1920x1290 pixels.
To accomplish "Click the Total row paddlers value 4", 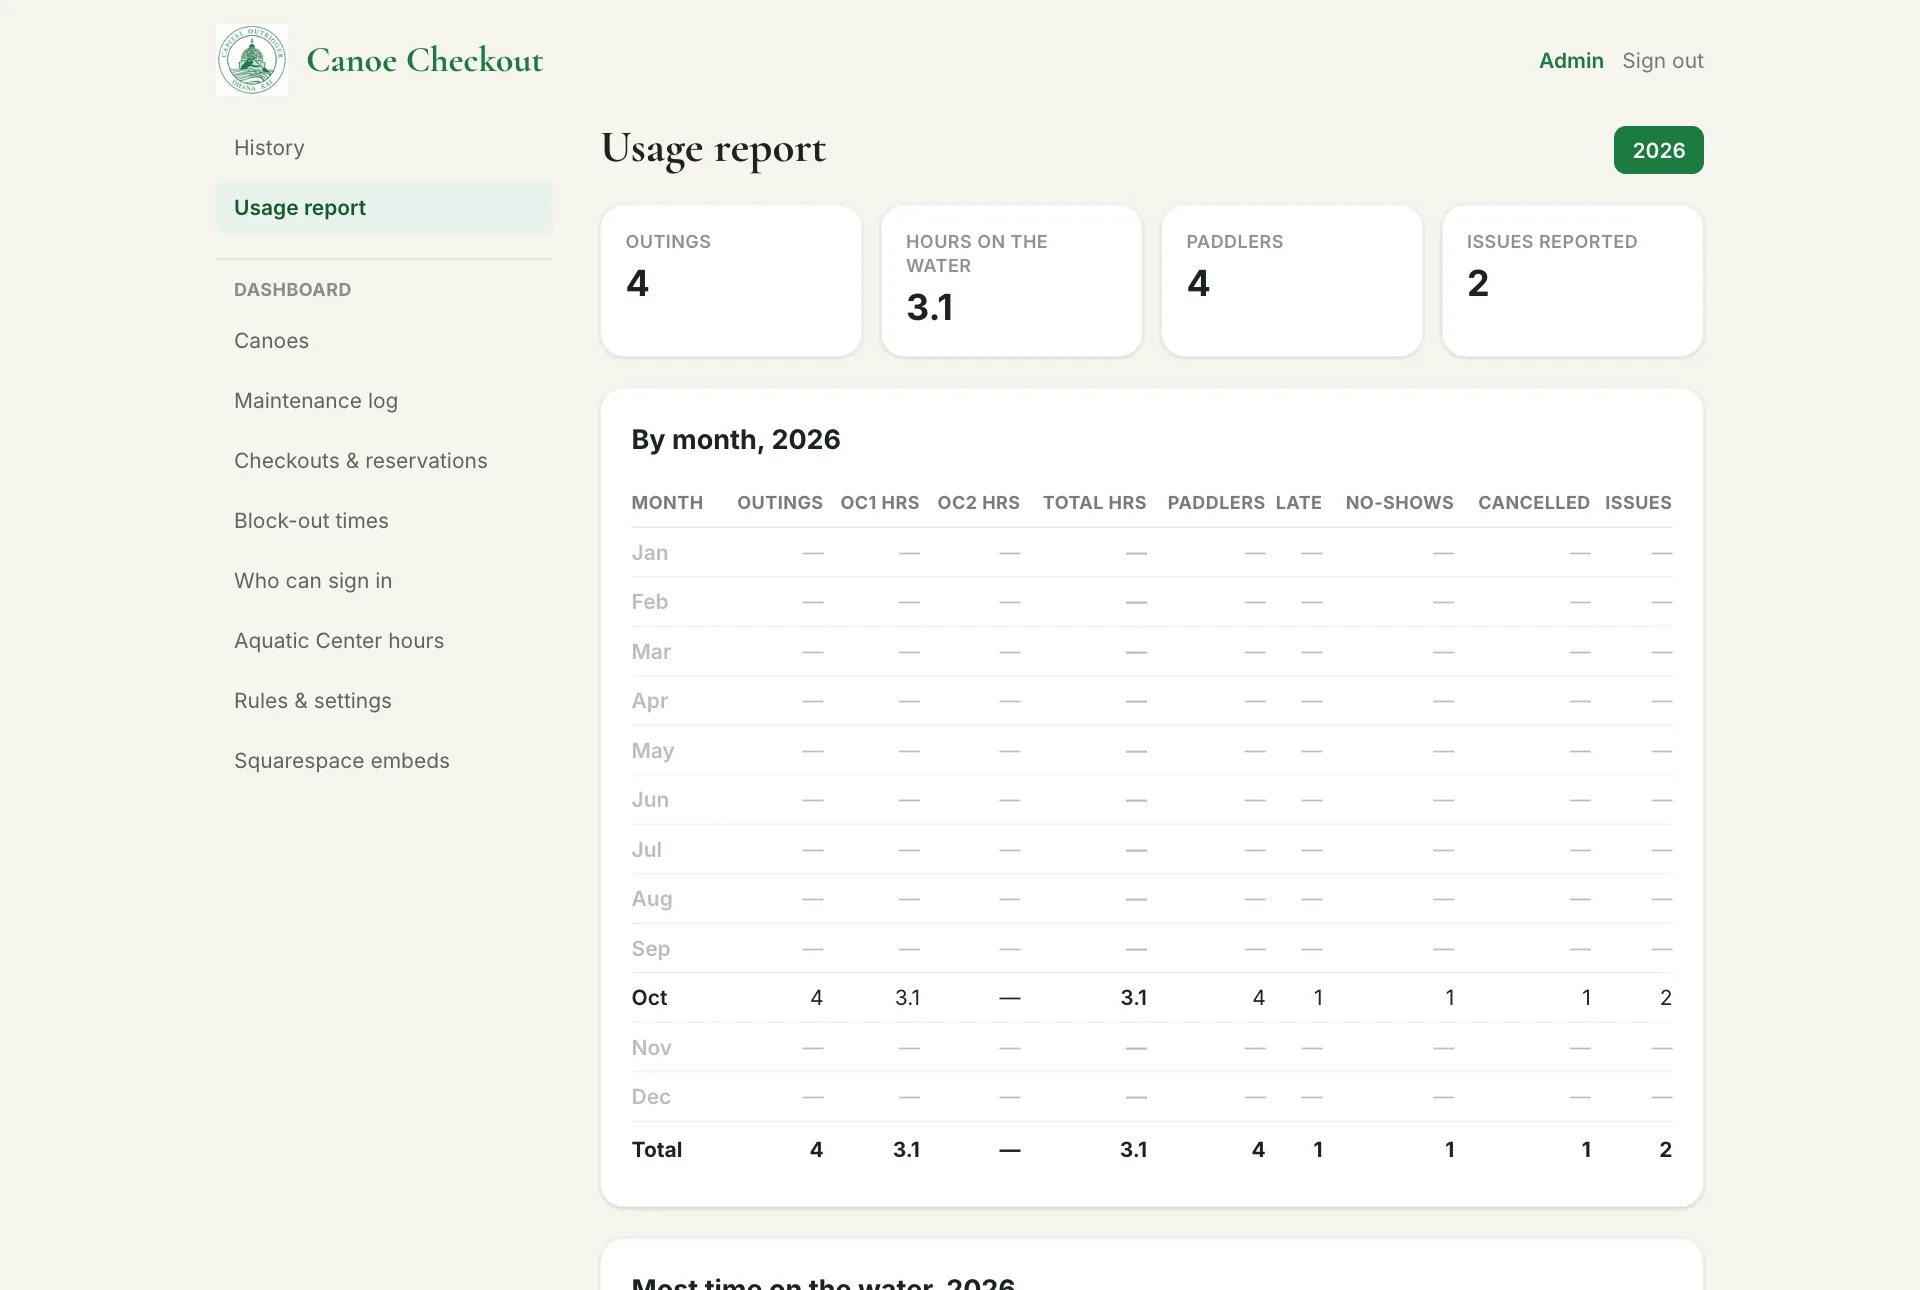I will click(1258, 1150).
